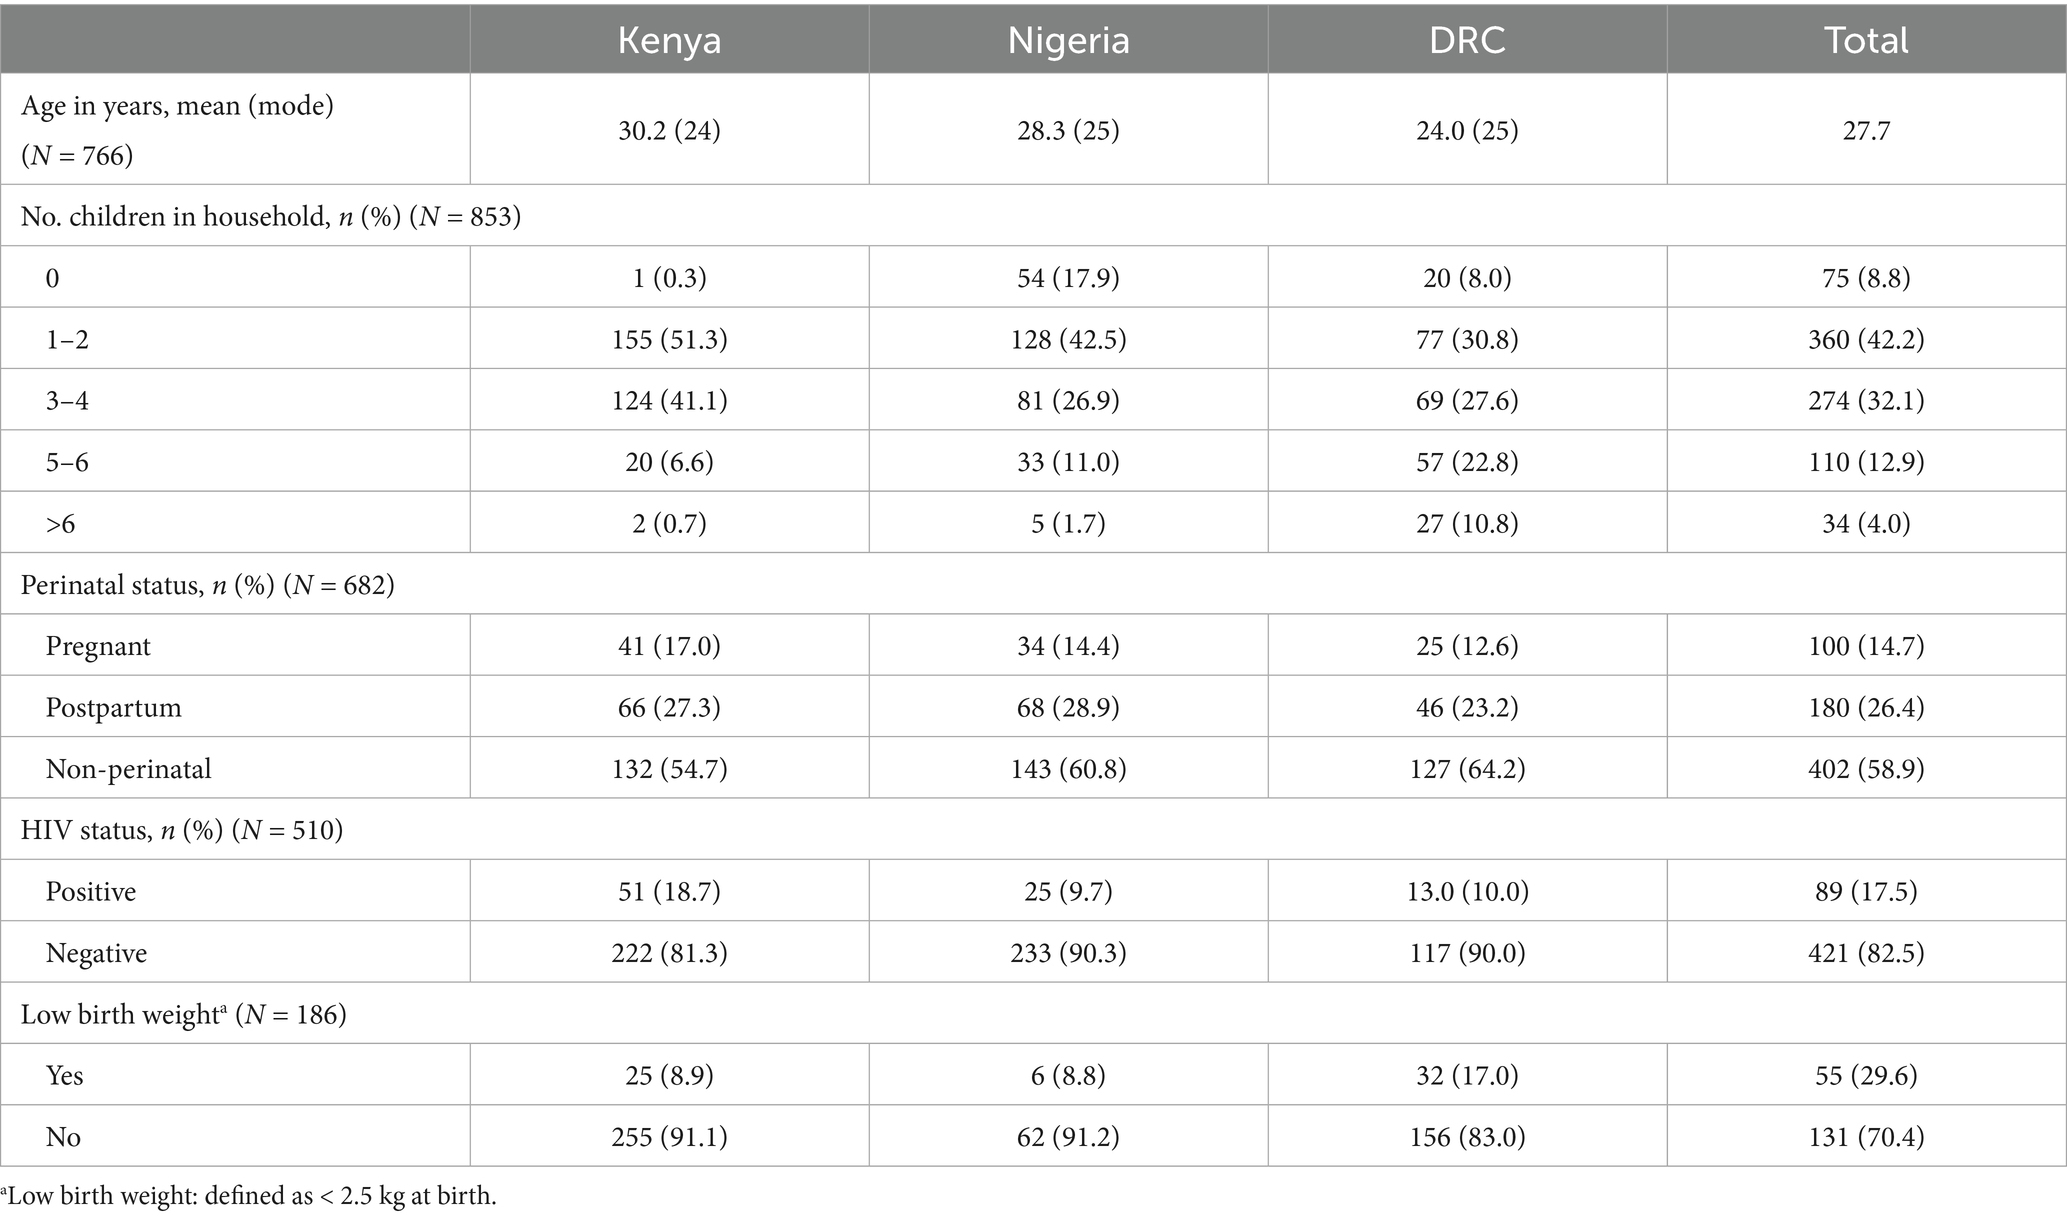Image resolution: width=2067 pixels, height=1218 pixels.
Task: Select DRC's HIV positive cell '13.0 (10.0)'
Action: pos(1467,891)
